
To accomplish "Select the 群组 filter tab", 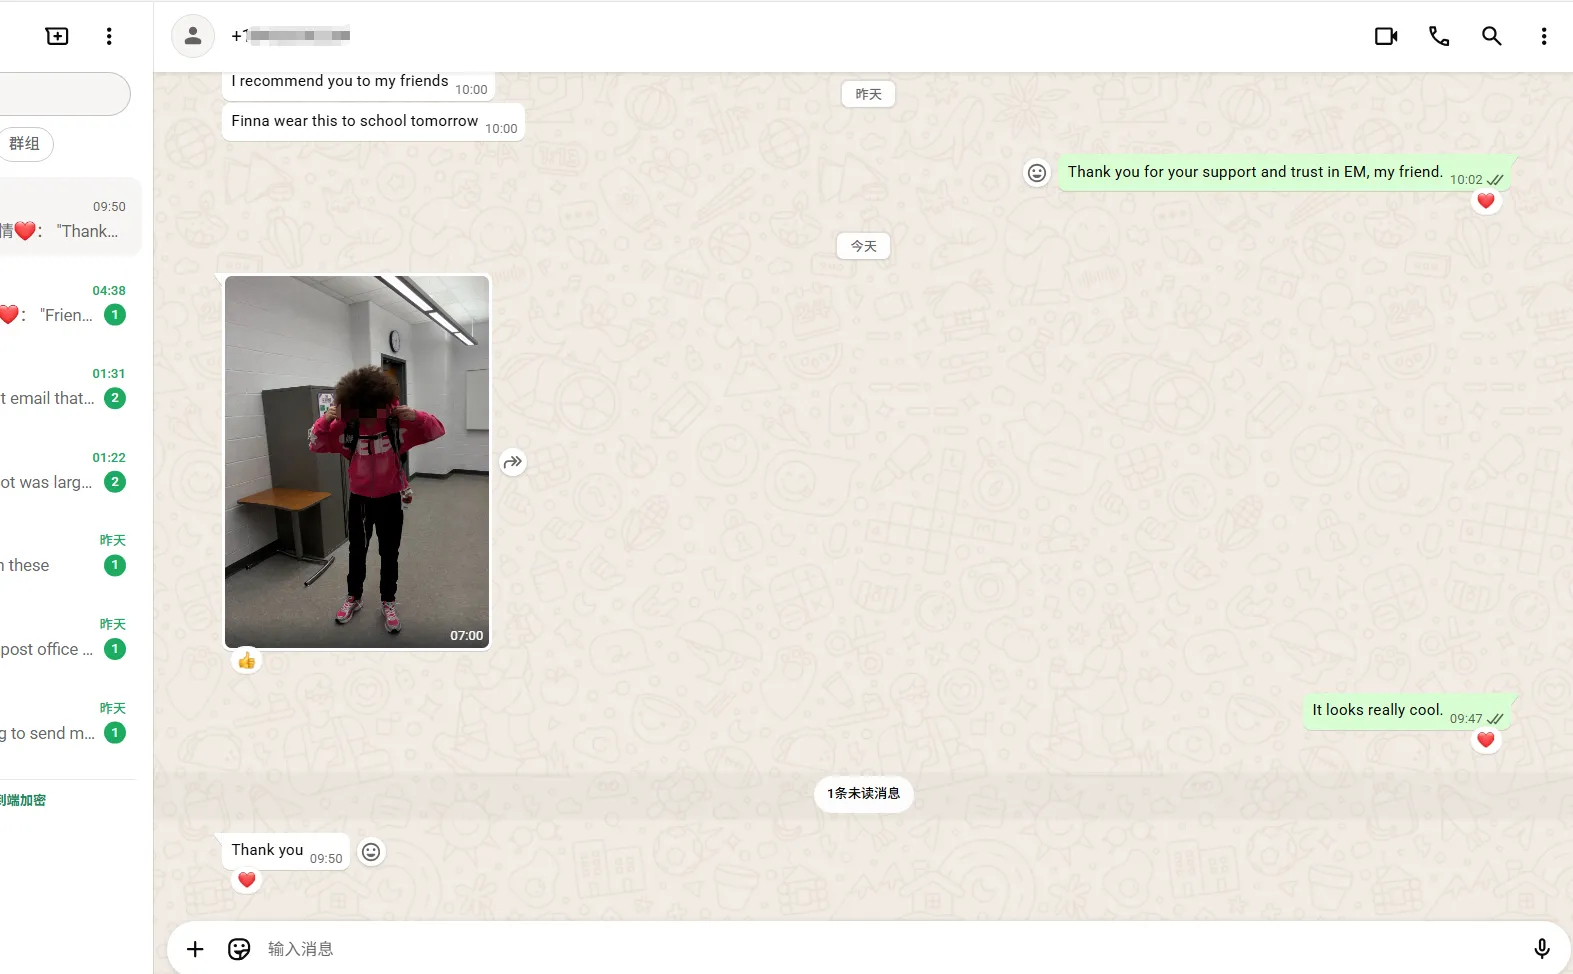I will [x=25, y=144].
